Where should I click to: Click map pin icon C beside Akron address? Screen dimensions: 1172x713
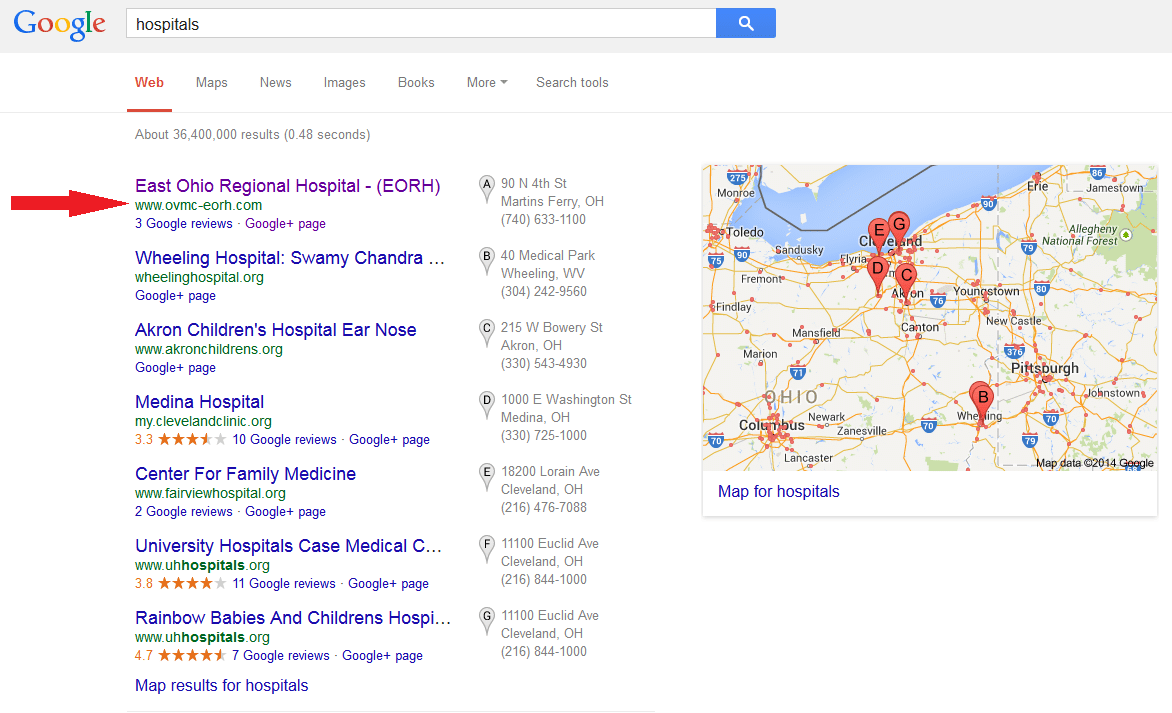[x=487, y=333]
